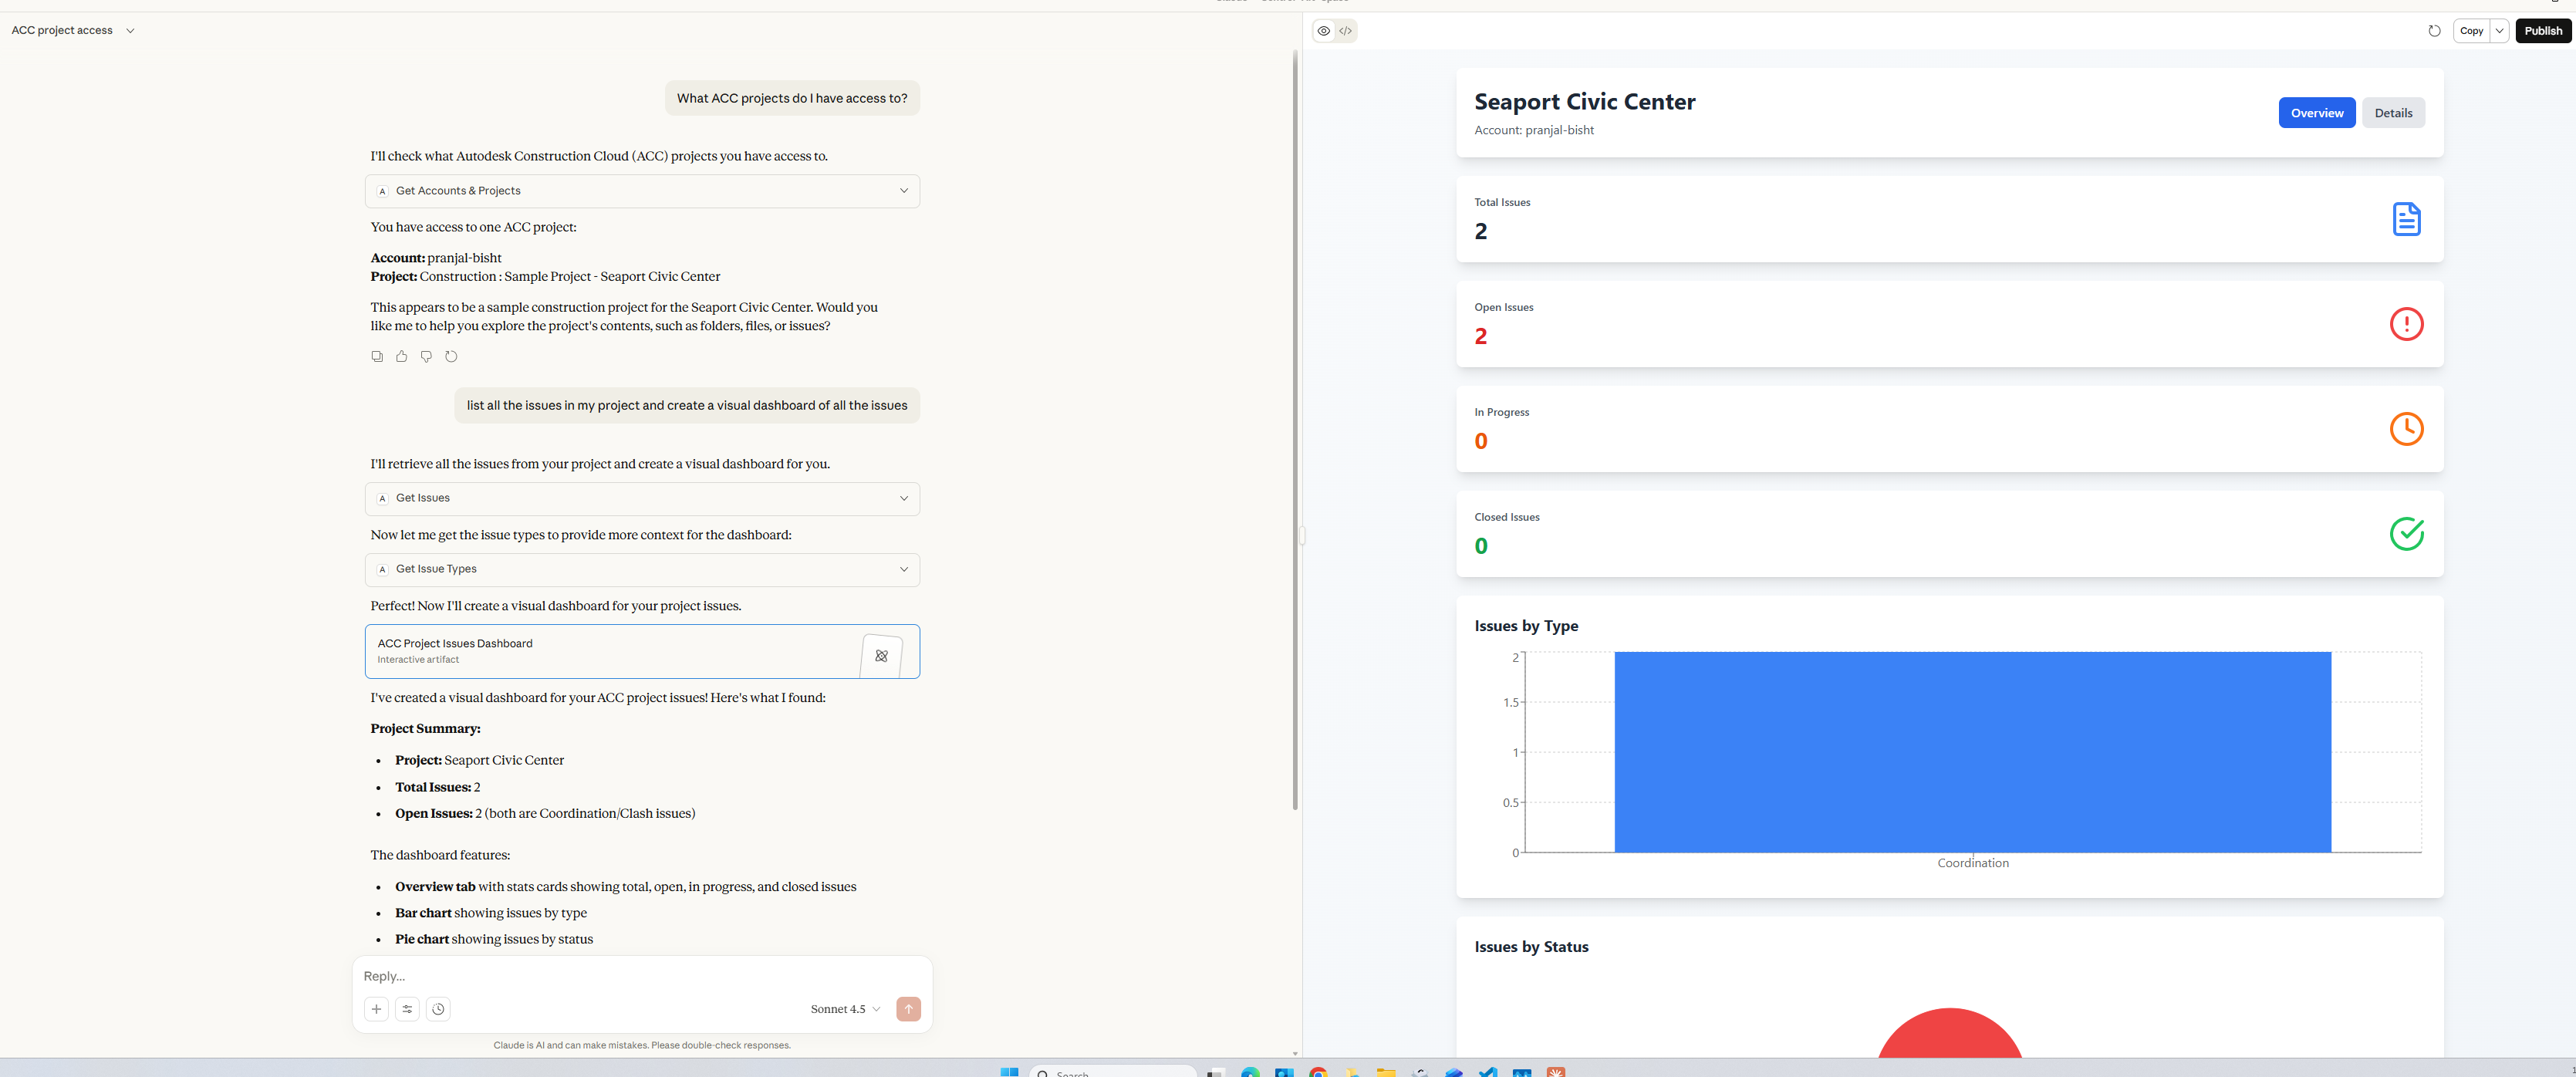Image resolution: width=2576 pixels, height=1077 pixels.
Task: Switch to Details view in the dashboard
Action: click(2393, 112)
